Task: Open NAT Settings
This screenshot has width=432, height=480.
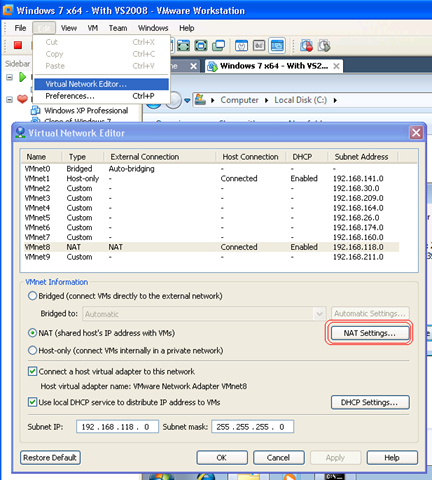Action: pos(369,333)
